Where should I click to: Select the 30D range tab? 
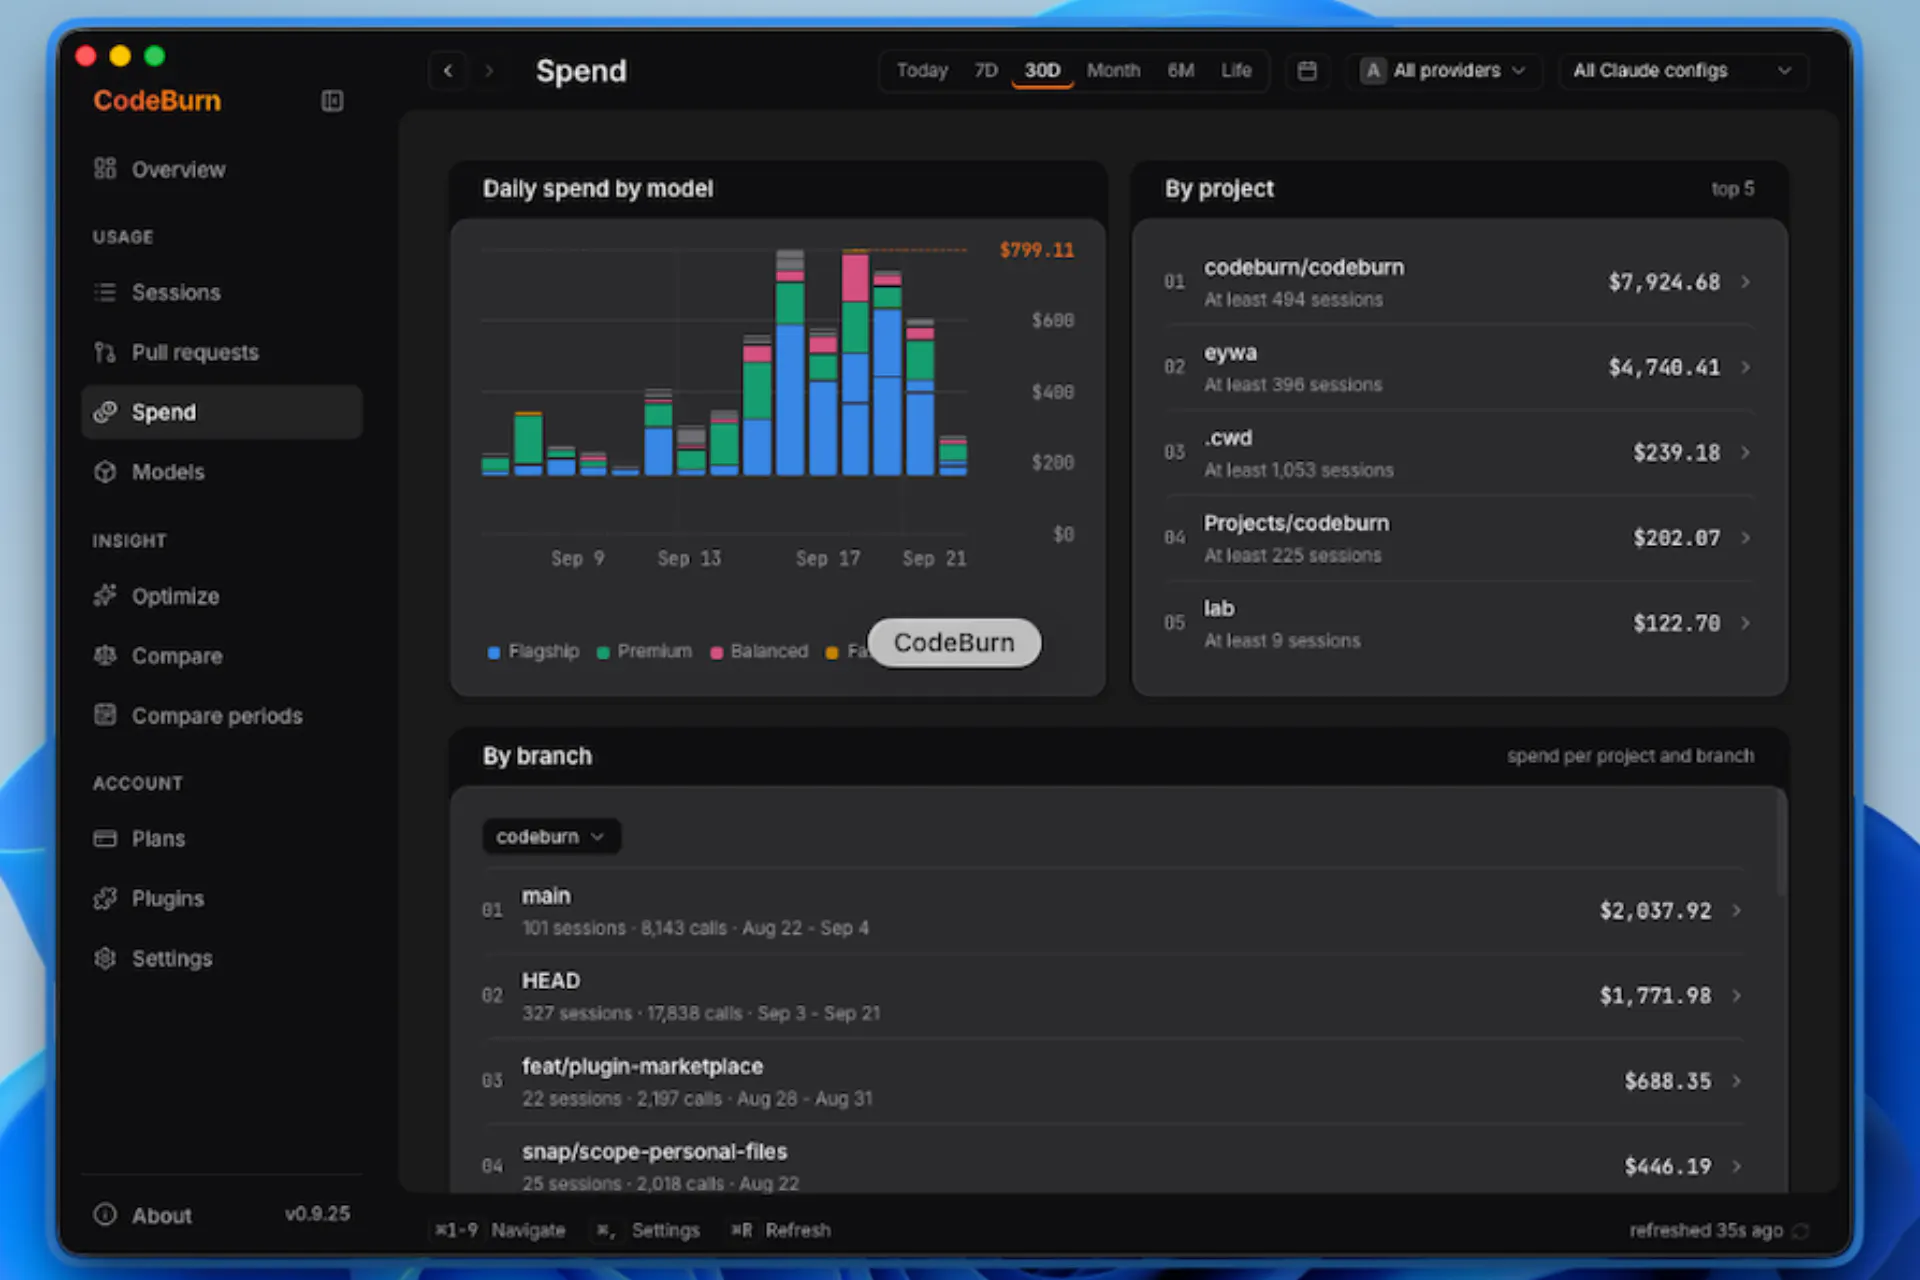click(x=1042, y=71)
